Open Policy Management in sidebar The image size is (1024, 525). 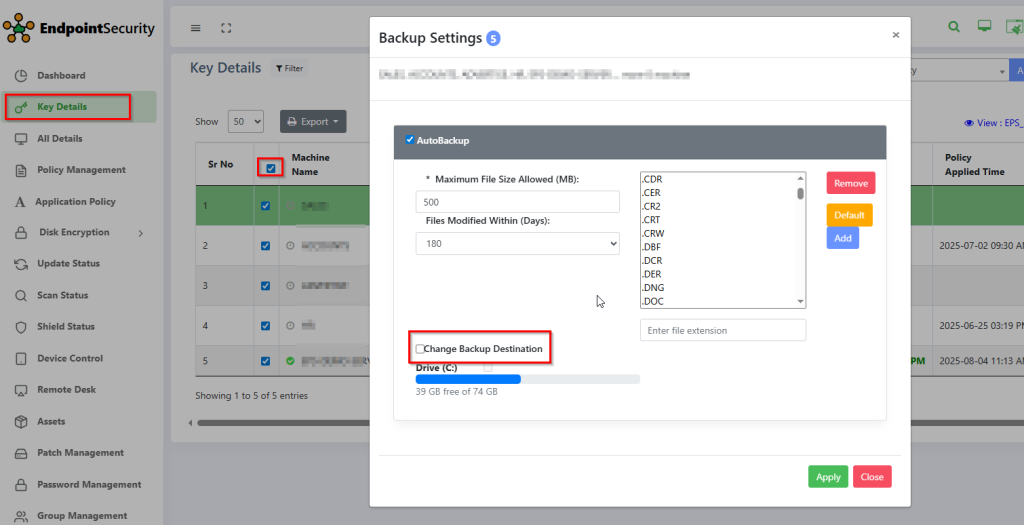[81, 170]
